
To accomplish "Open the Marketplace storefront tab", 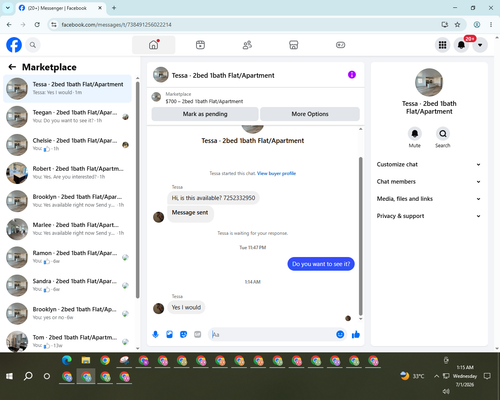I will [294, 45].
